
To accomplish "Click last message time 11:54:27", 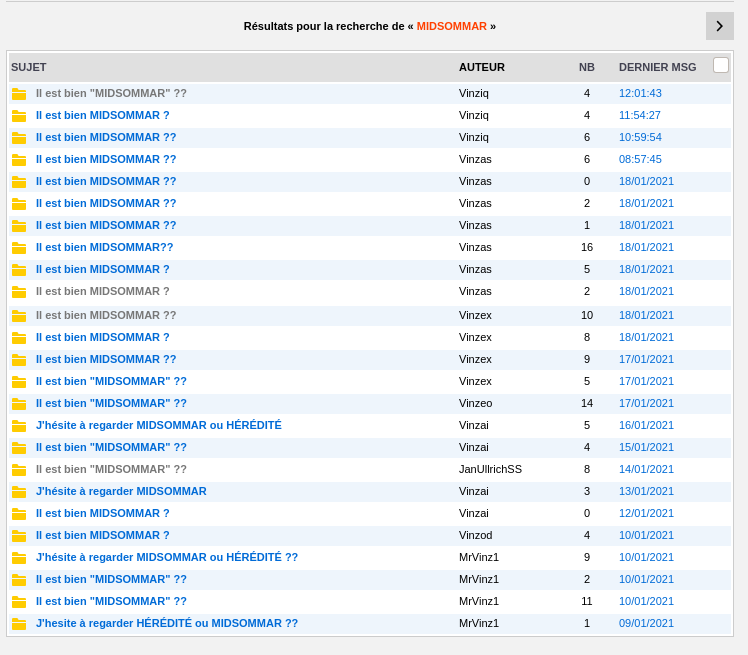I will [640, 115].
